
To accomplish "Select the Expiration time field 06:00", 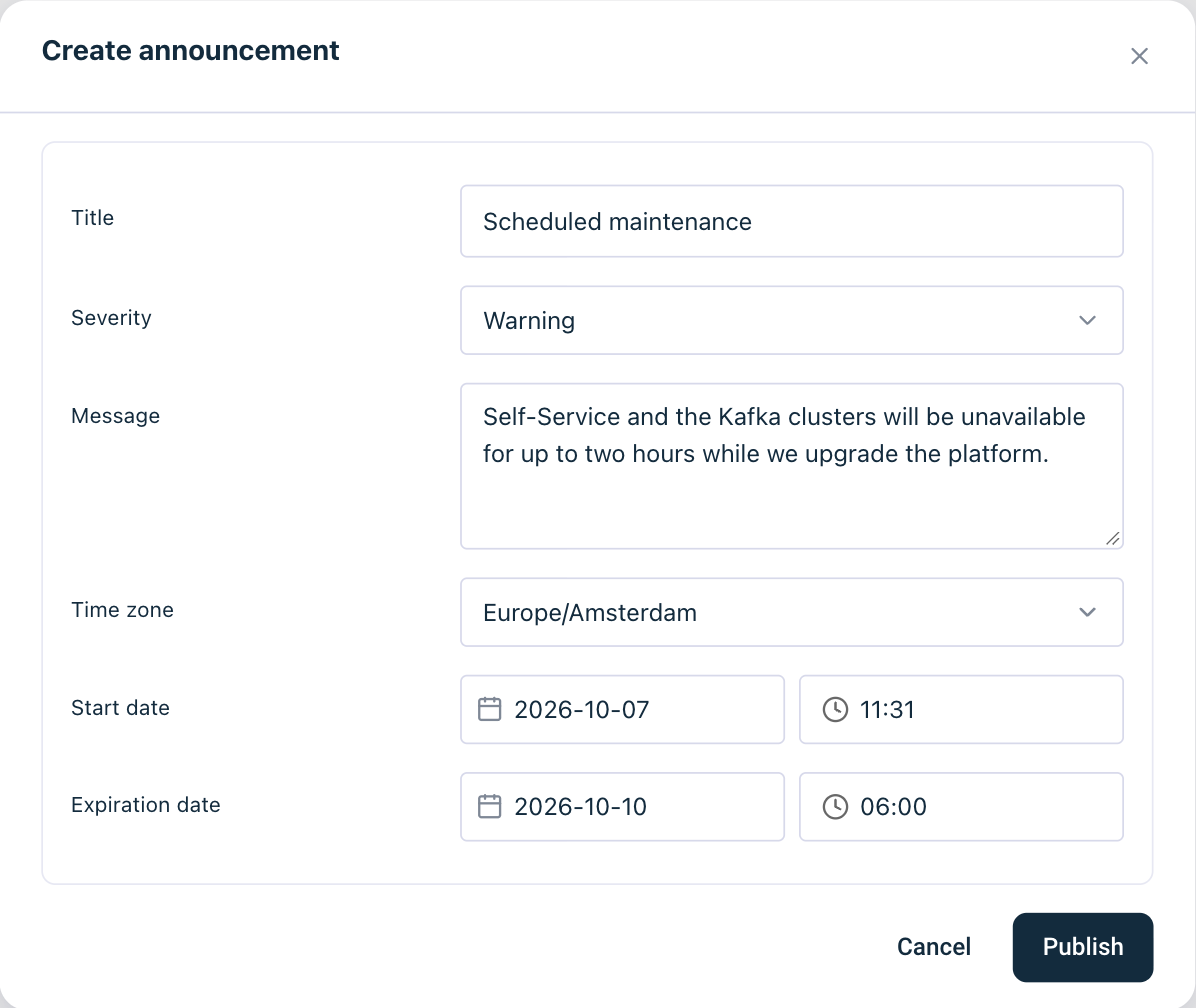I will 961,807.
